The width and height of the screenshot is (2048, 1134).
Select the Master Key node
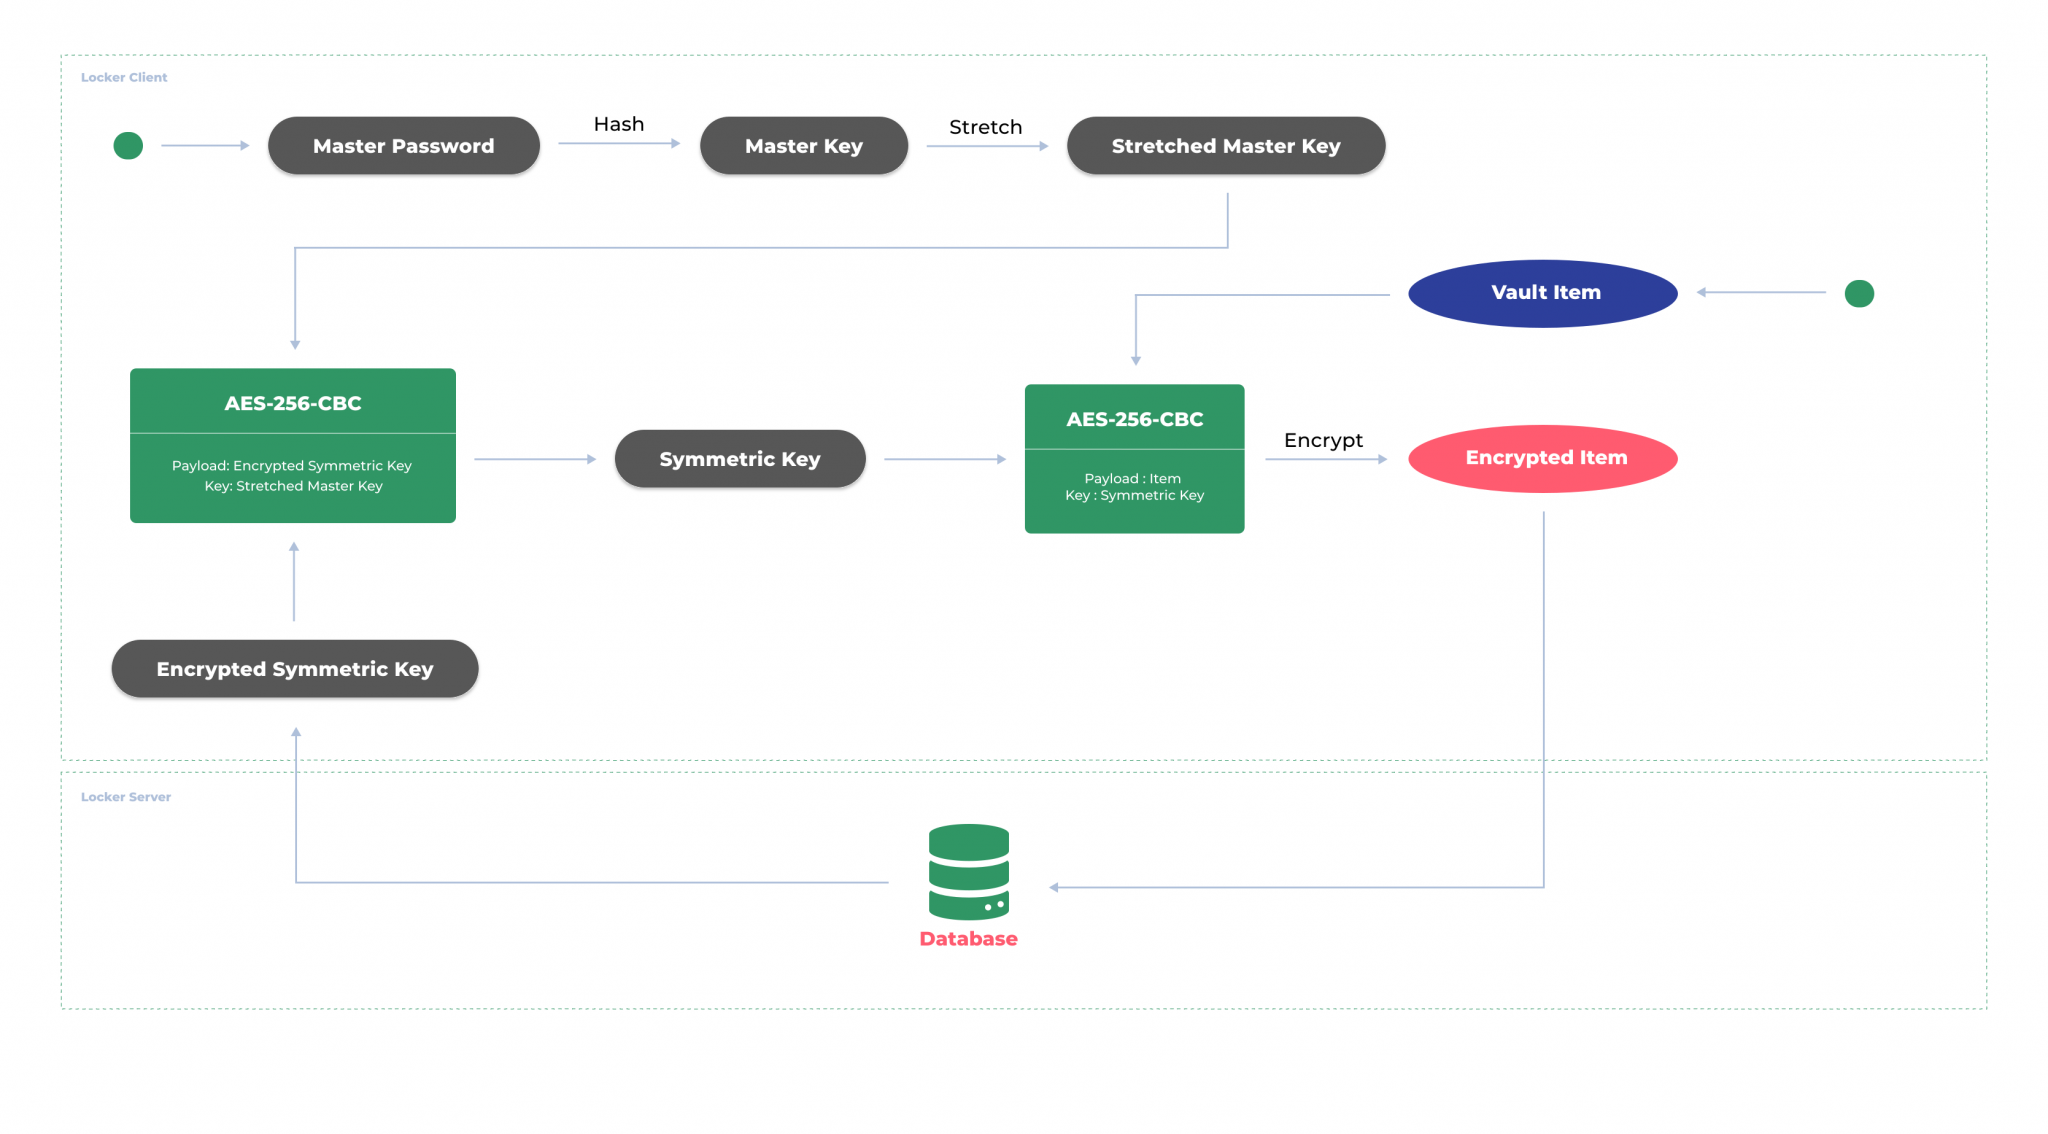click(x=803, y=146)
